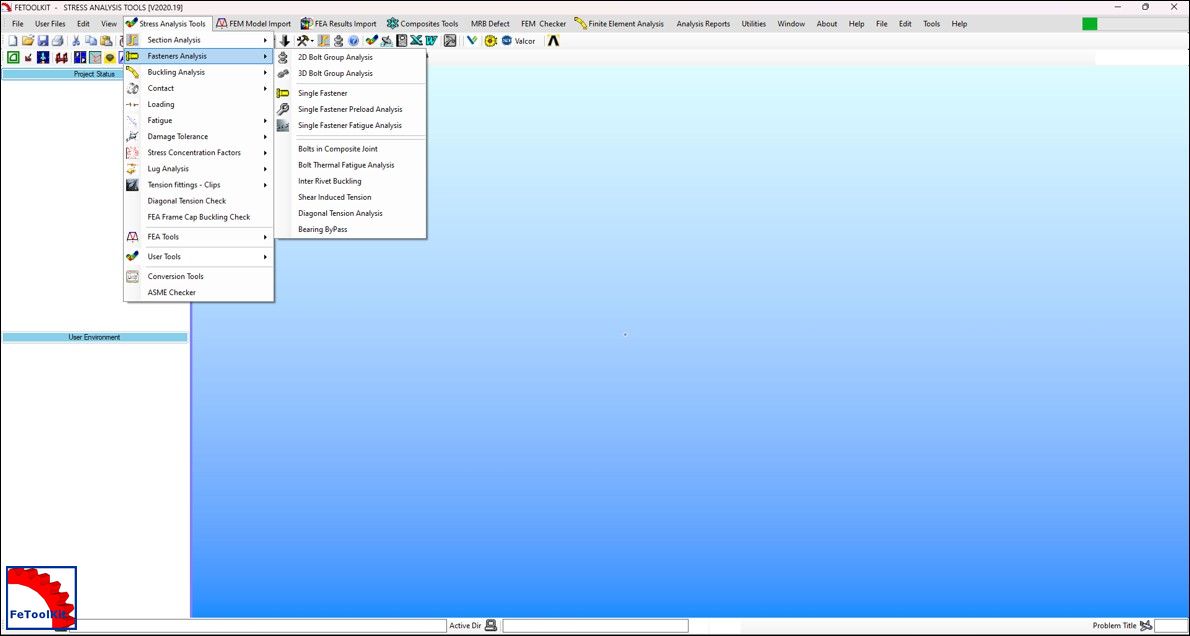Select Diagonal Tension Analysis
The image size is (1190, 636).
pyautogui.click(x=351, y=213)
